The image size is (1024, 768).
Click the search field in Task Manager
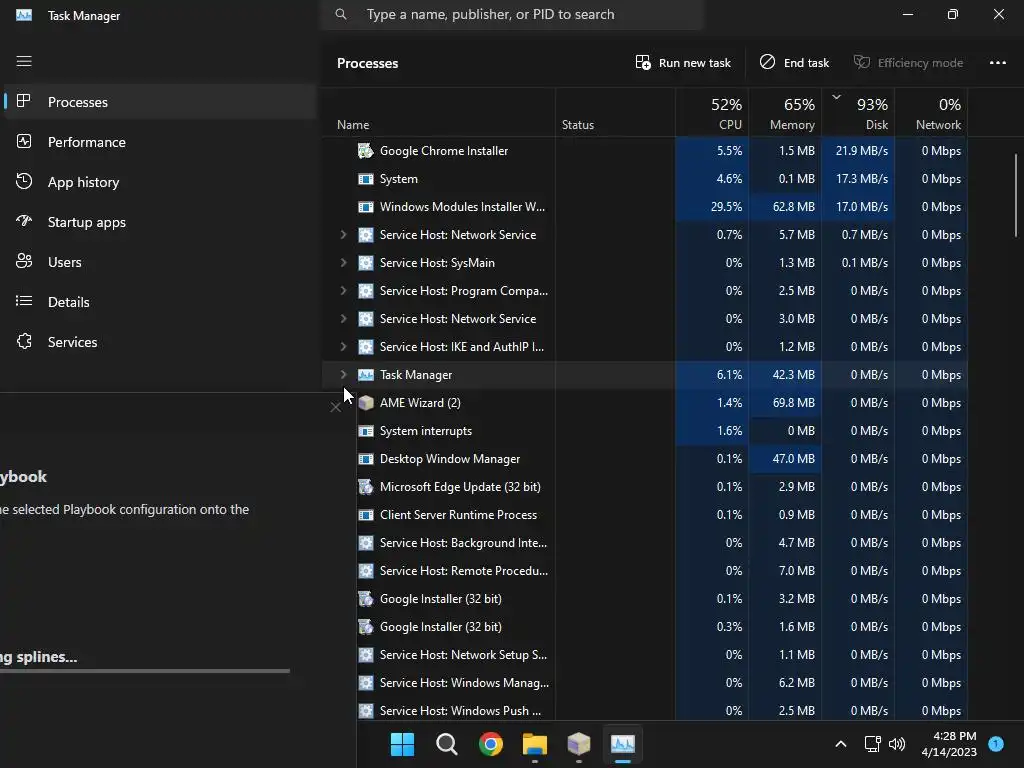513,14
